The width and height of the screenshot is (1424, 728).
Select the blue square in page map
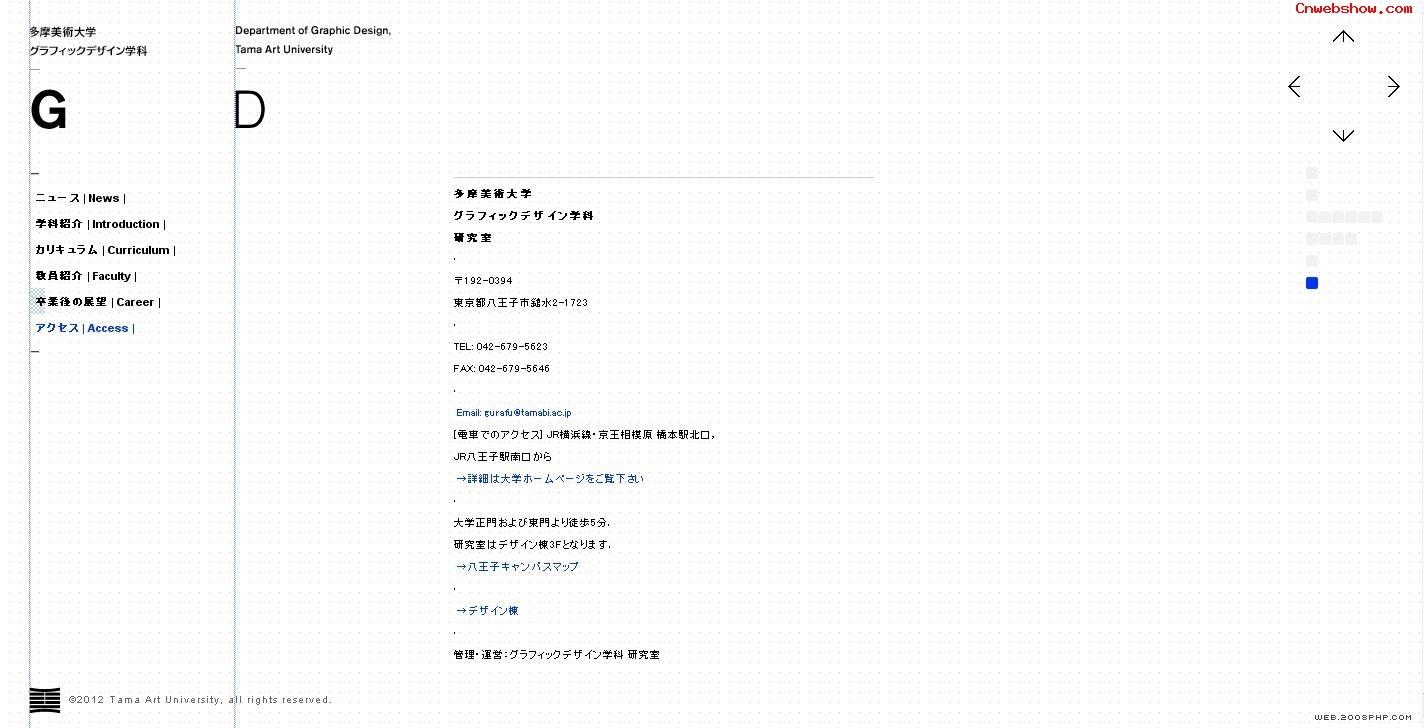pyautogui.click(x=1312, y=283)
